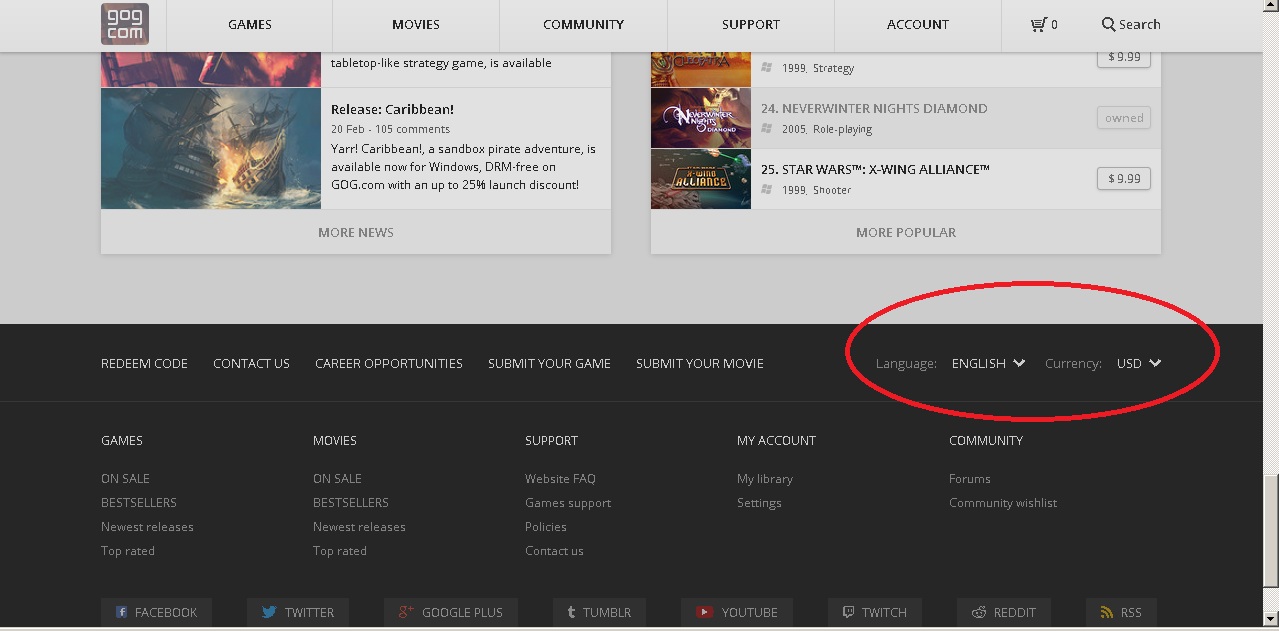
Task: Click '20 Feb - 105 comments' text
Action: click(x=391, y=129)
